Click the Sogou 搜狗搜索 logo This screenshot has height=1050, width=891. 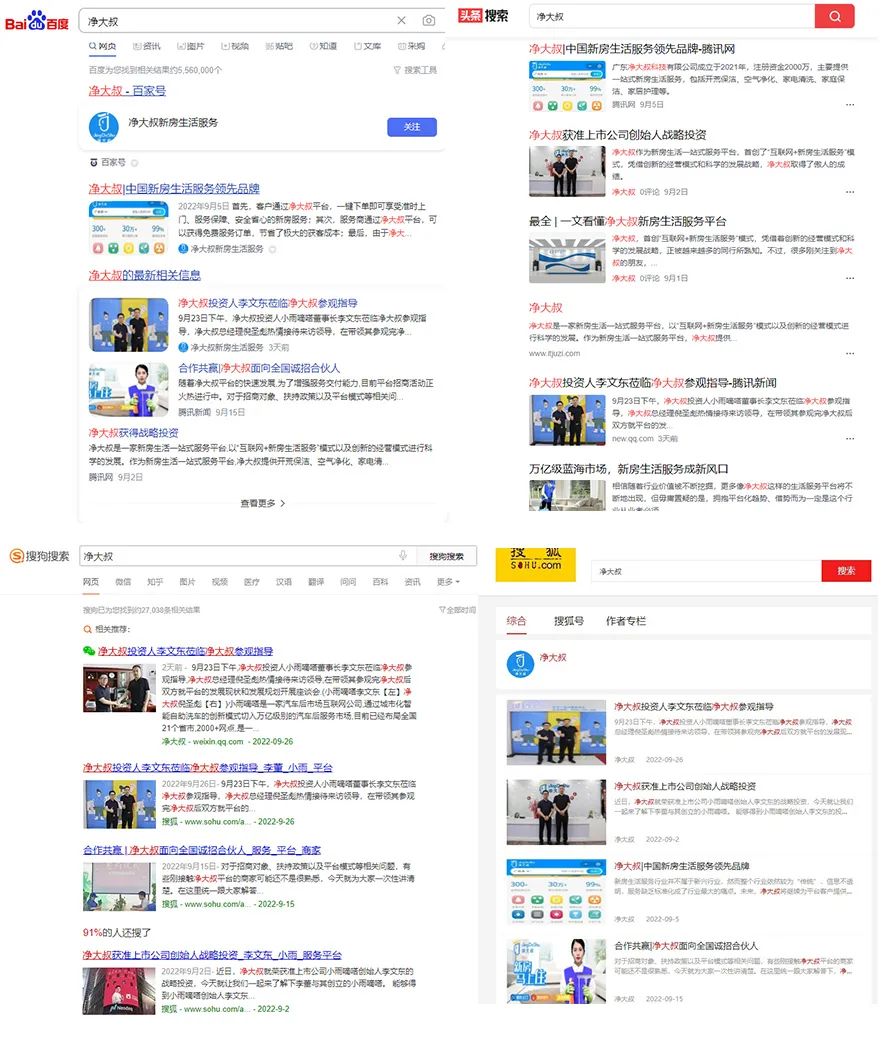(39, 556)
